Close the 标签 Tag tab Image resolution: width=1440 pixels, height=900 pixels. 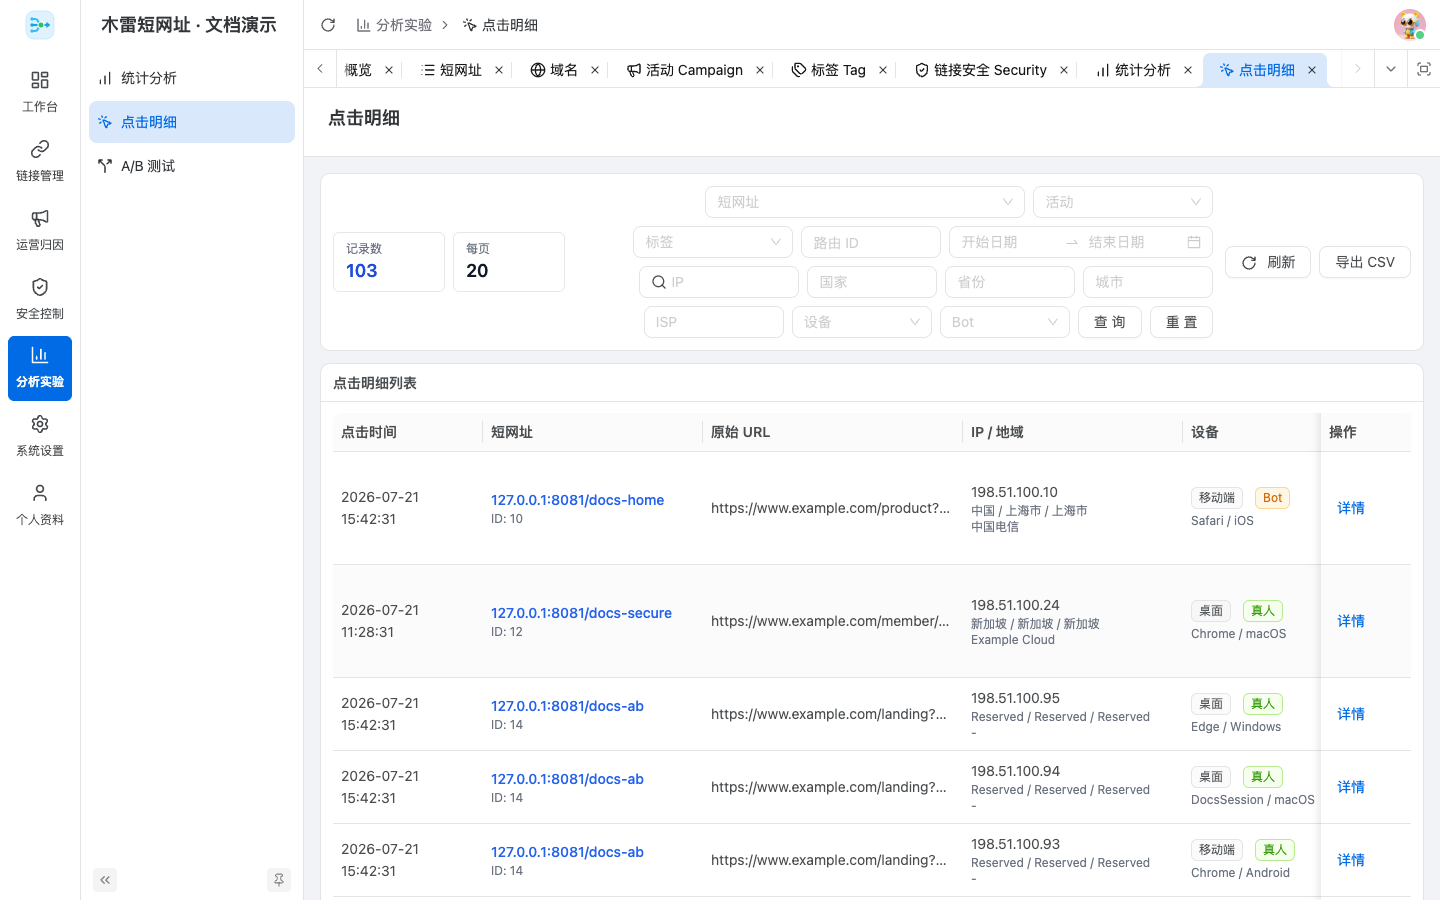coord(883,70)
